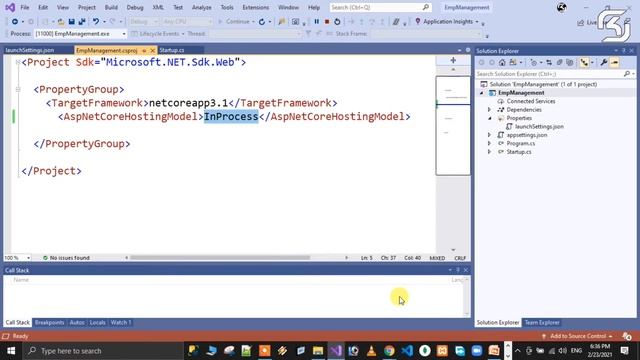Image resolution: width=640 pixels, height=360 pixels.
Task: Collapse the PropertyGroup XML element
Action: coord(18,89)
